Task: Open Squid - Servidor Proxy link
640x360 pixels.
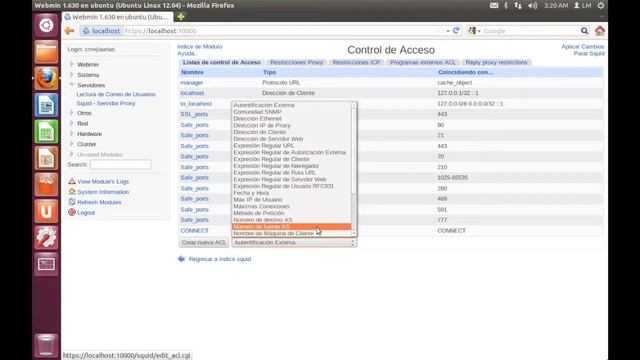Action: pos(106,103)
